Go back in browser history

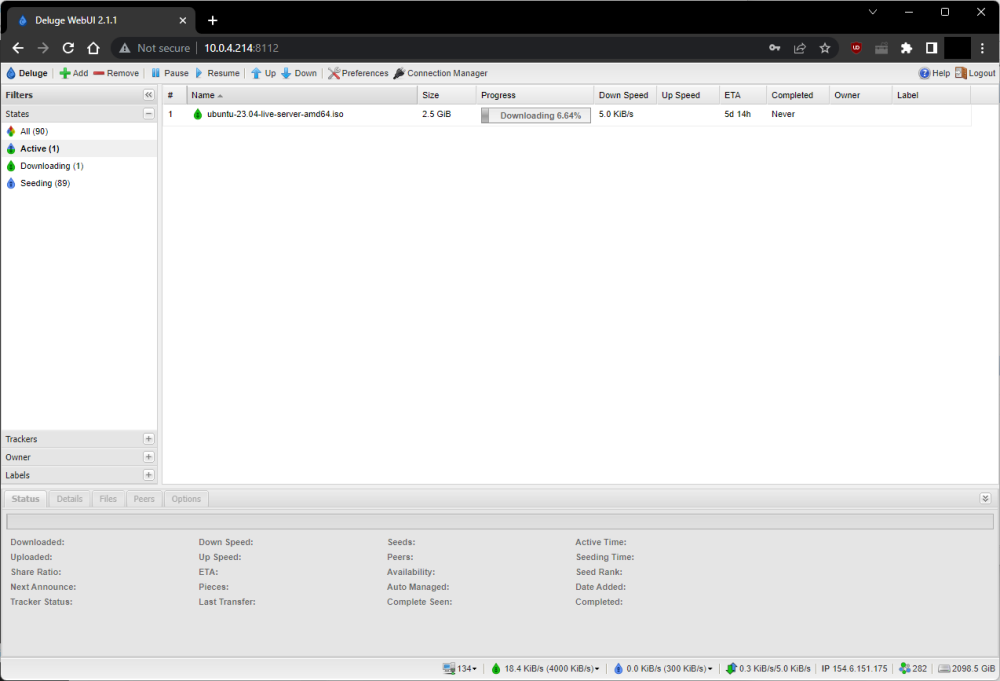pos(18,48)
